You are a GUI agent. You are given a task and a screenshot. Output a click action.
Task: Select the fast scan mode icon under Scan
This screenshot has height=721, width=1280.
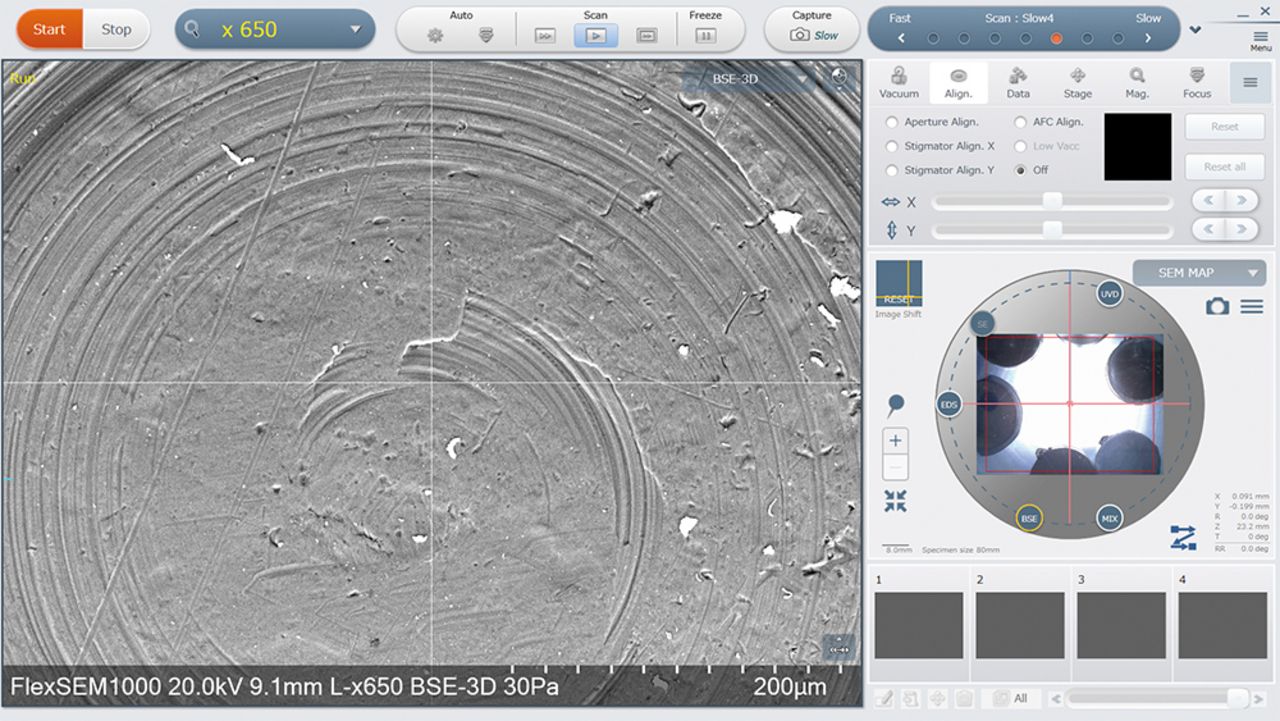click(545, 36)
